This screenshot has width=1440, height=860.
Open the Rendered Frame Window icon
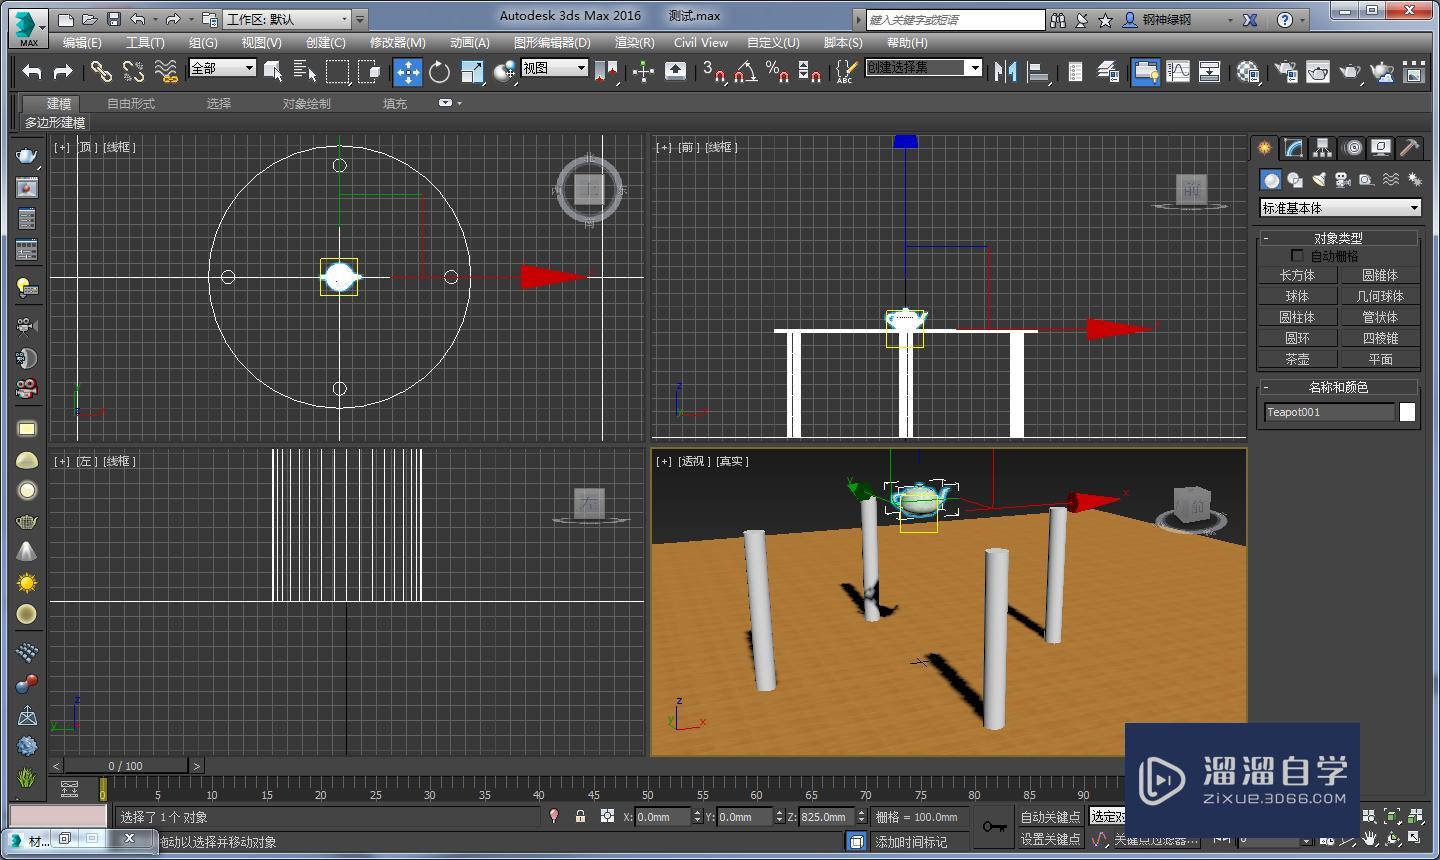(x=1318, y=71)
